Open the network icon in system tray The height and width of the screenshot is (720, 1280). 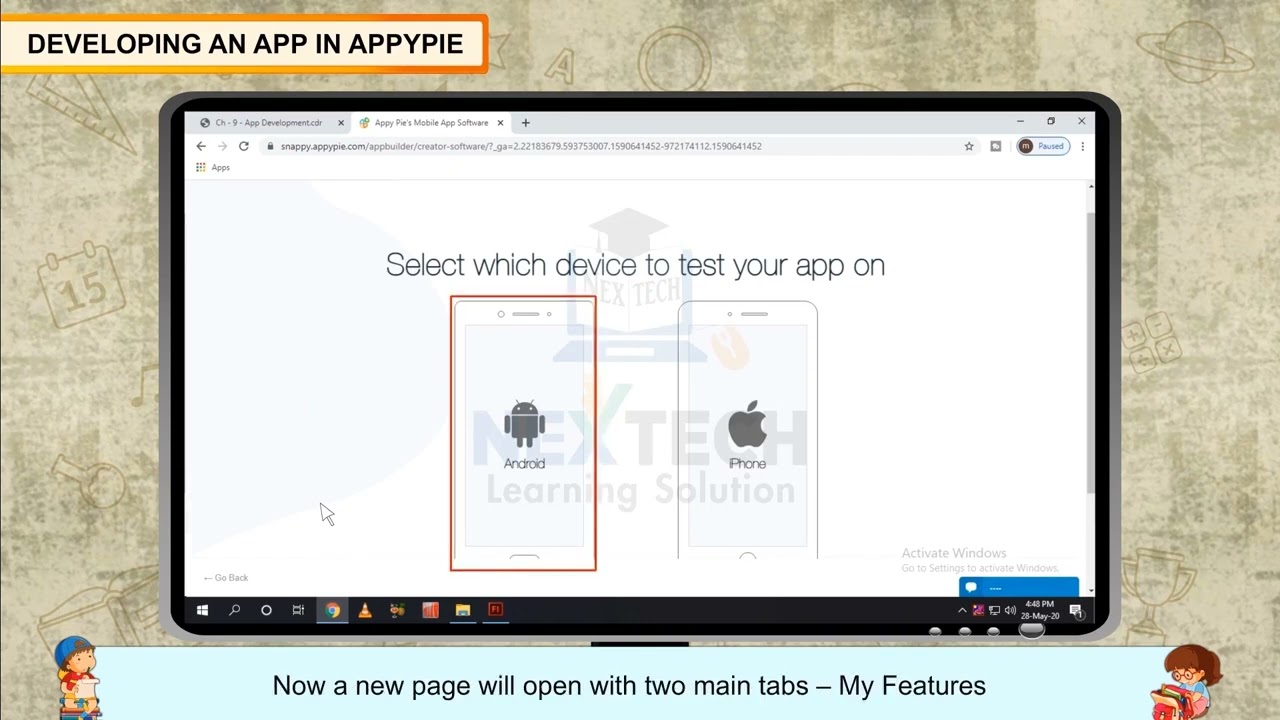(994, 610)
